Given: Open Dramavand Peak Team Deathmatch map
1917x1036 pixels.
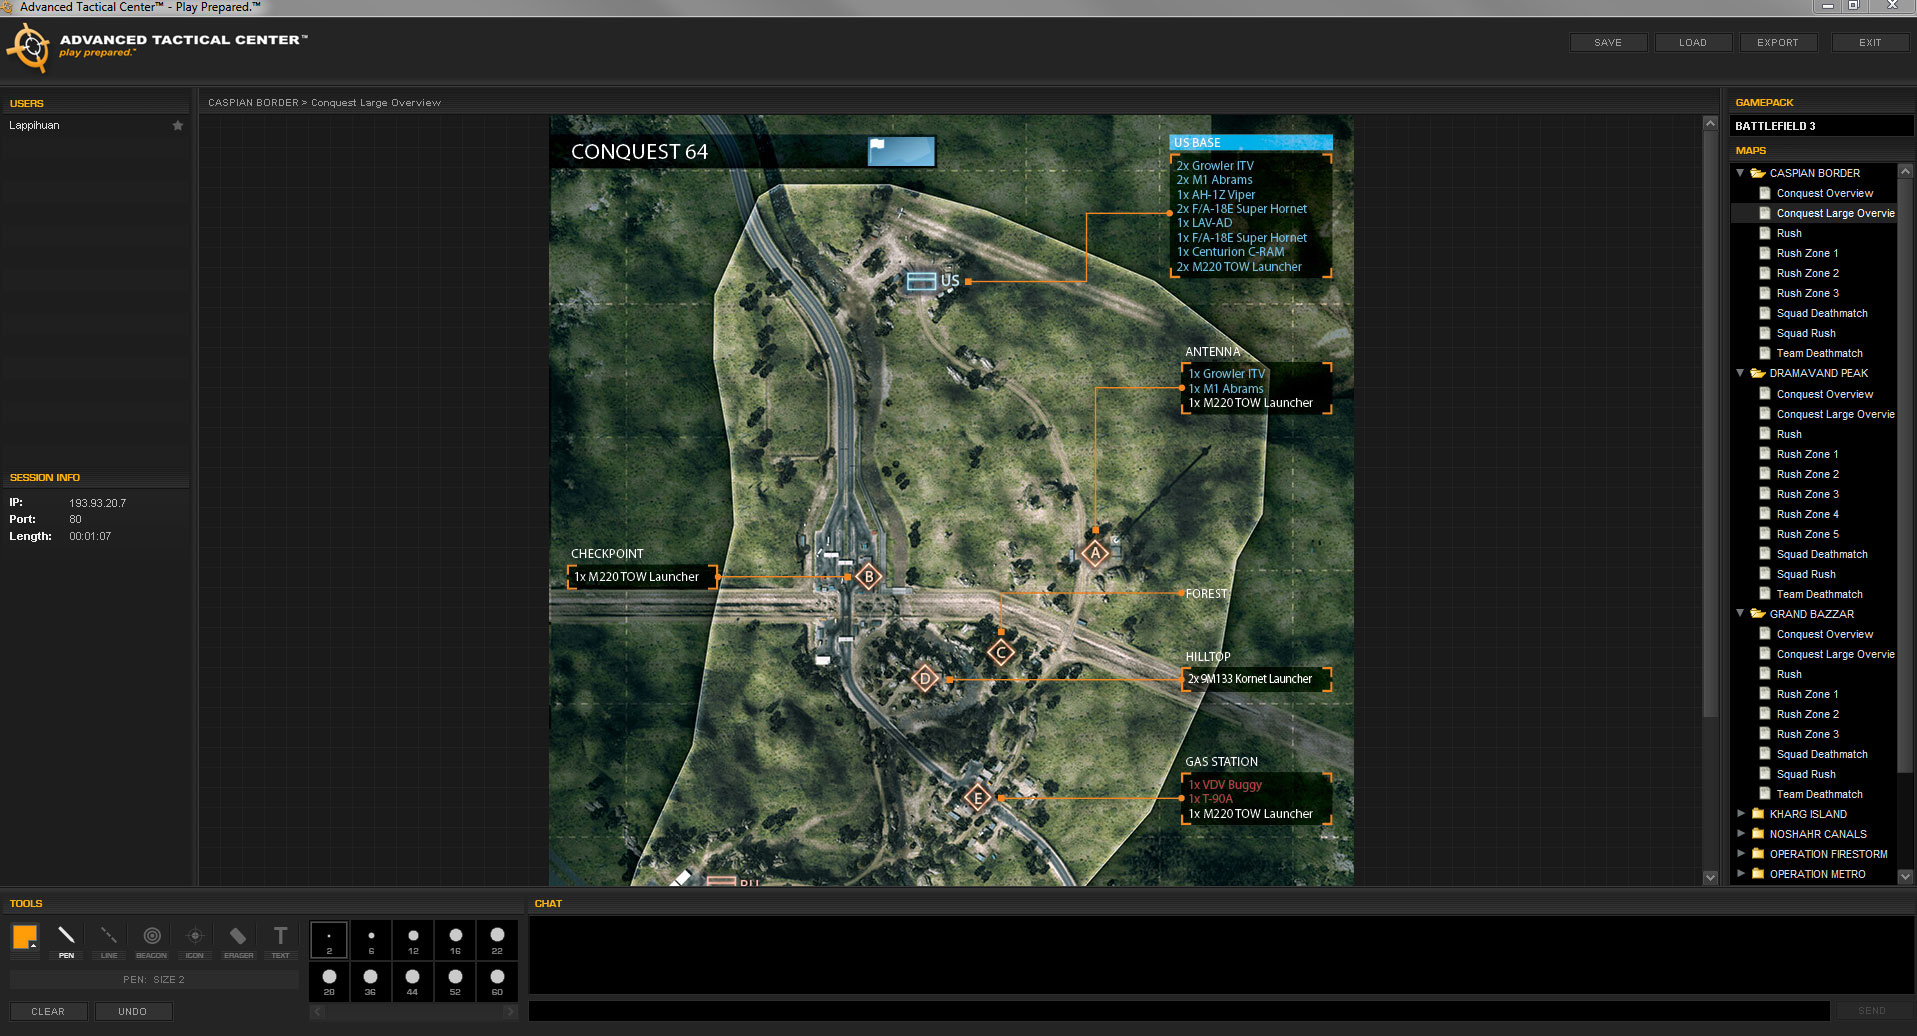Looking at the screenshot, I should tap(1819, 594).
